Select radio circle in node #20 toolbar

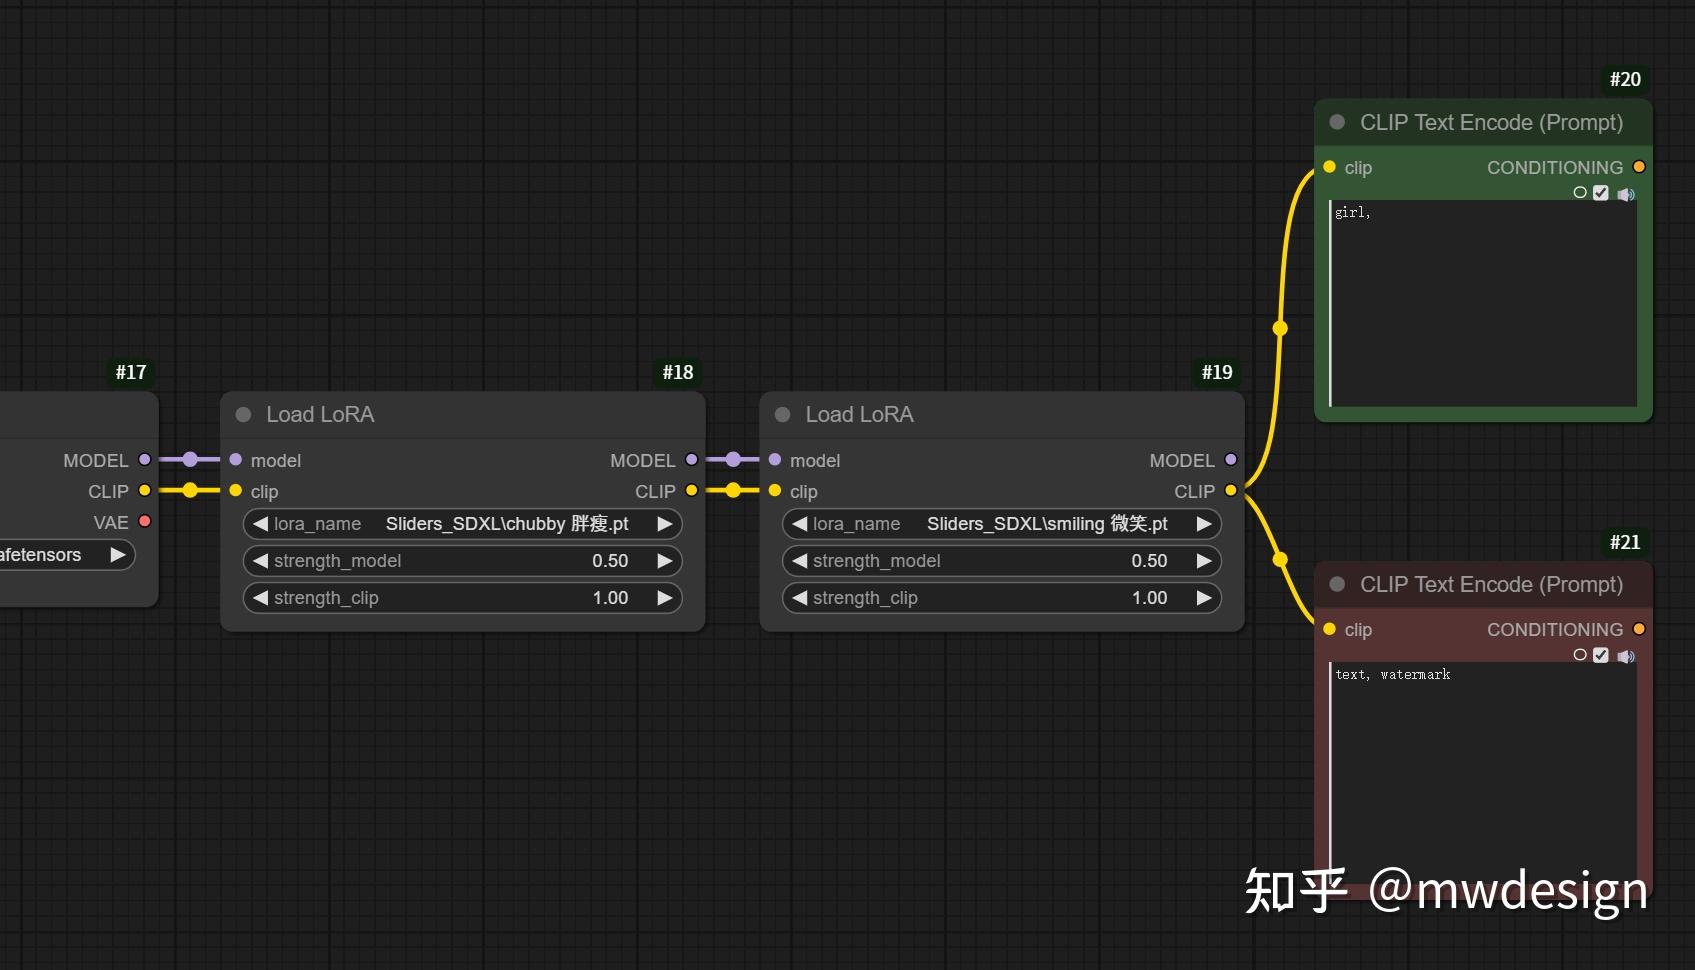click(x=1580, y=192)
